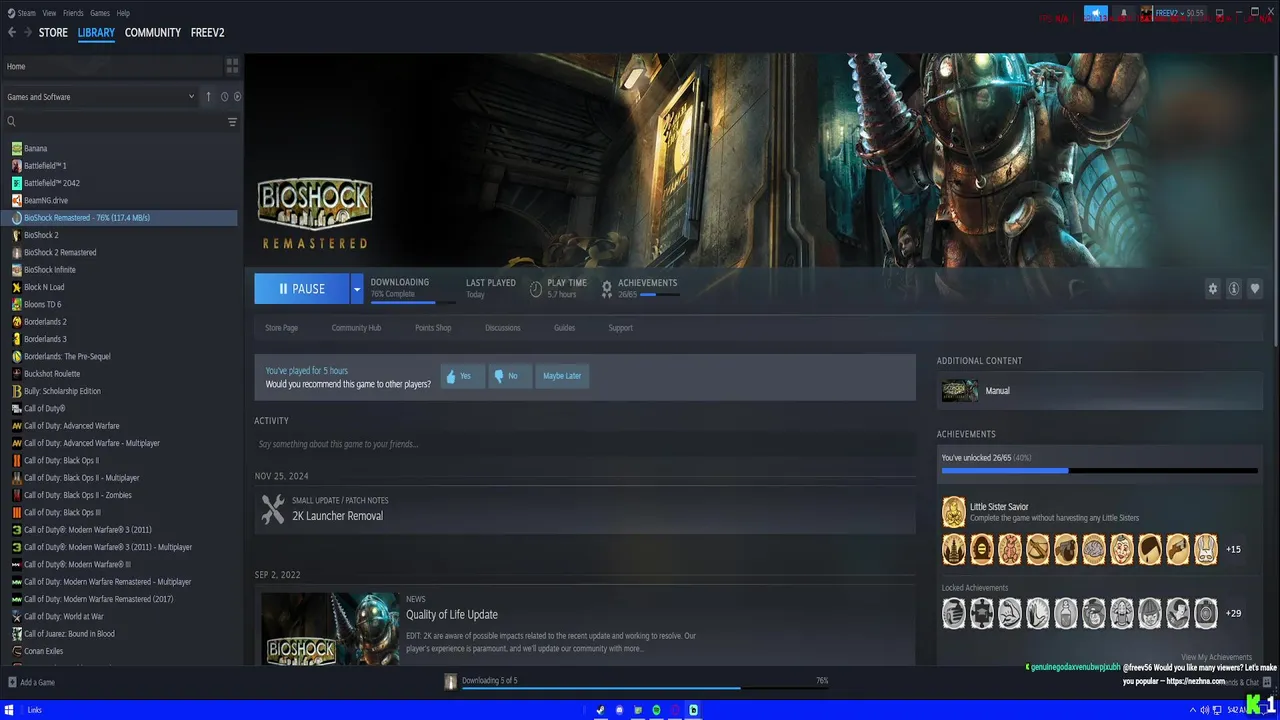The image size is (1280, 720).
Task: Show +15 more unlocked achievements
Action: (1233, 549)
